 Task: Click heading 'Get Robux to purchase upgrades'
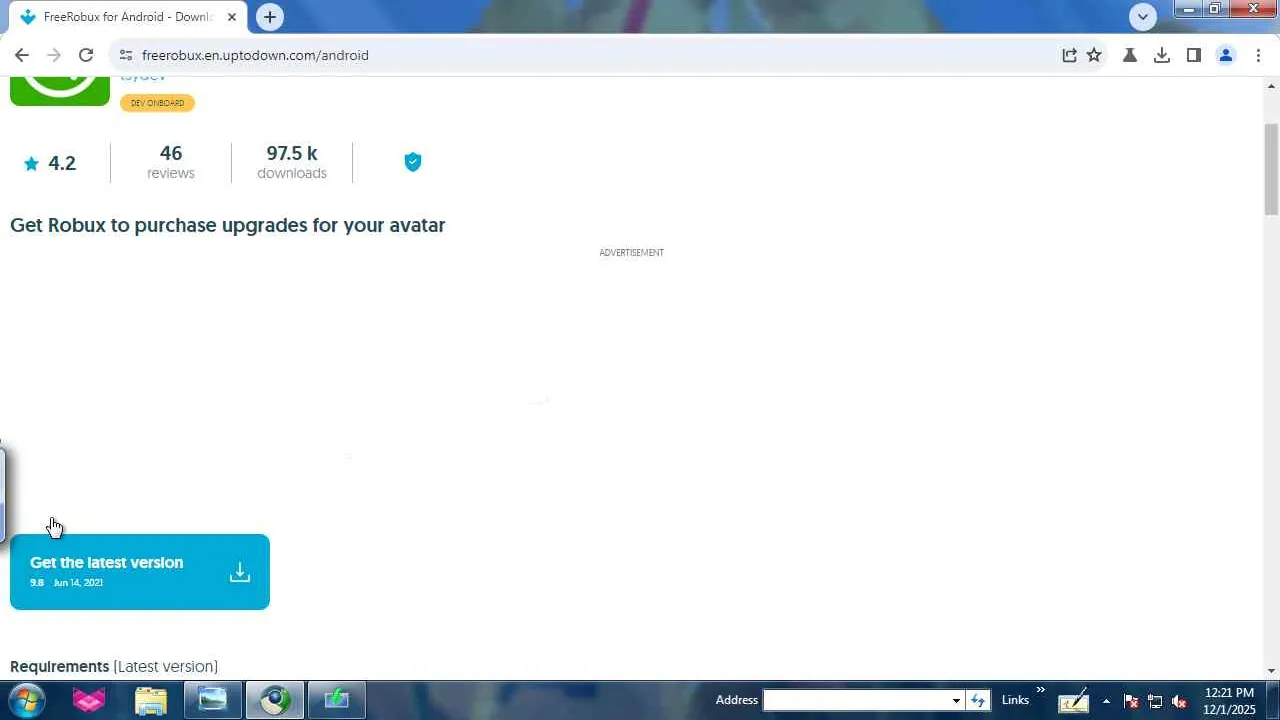point(227,225)
